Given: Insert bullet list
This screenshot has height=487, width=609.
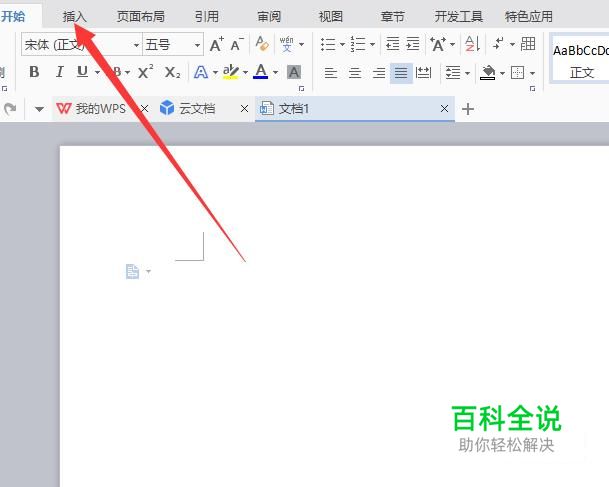Looking at the screenshot, I should pyautogui.click(x=328, y=44).
